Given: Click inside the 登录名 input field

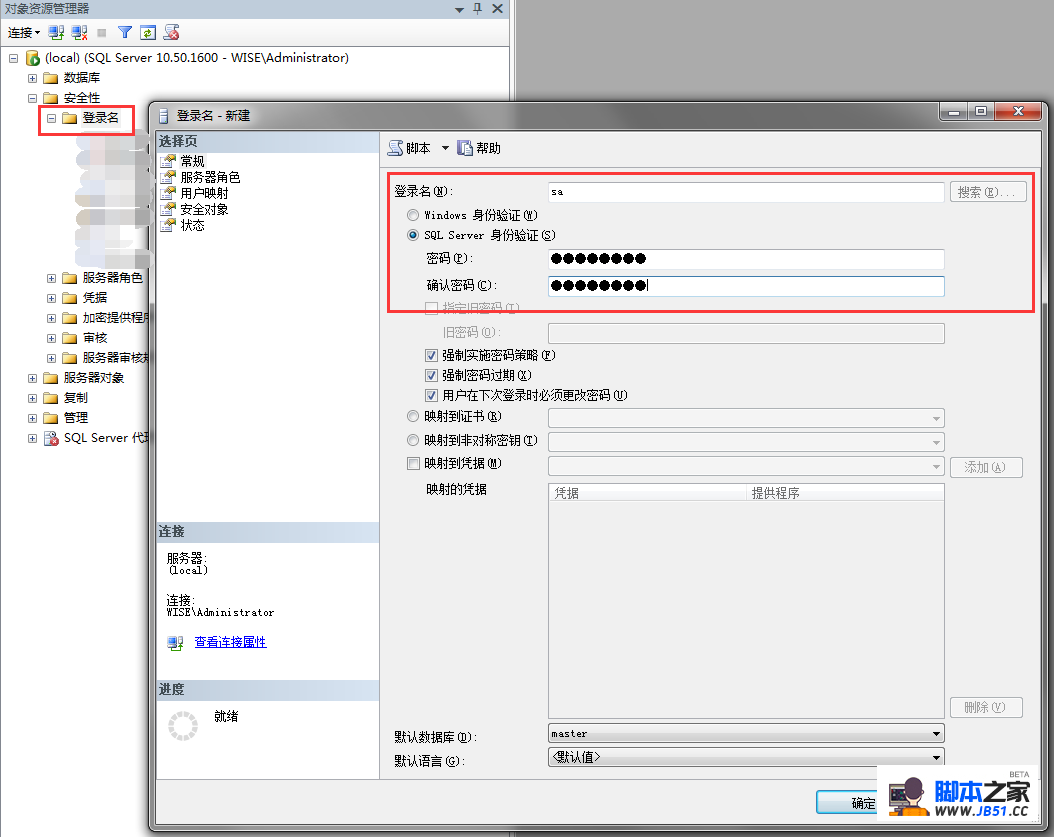Looking at the screenshot, I should point(745,191).
